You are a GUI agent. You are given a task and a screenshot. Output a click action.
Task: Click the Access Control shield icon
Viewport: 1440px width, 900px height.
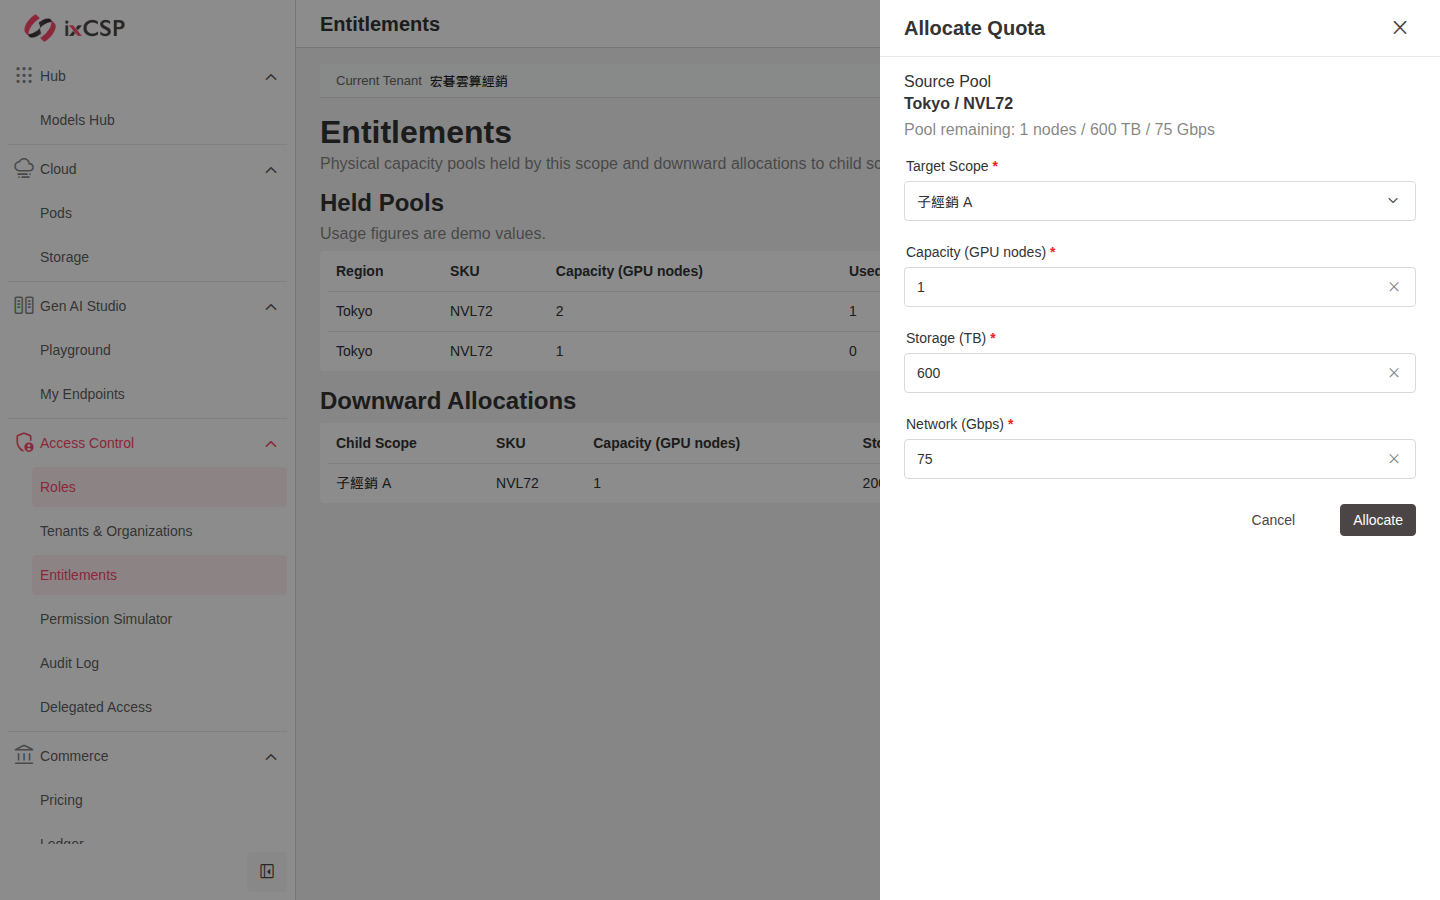coord(24,442)
